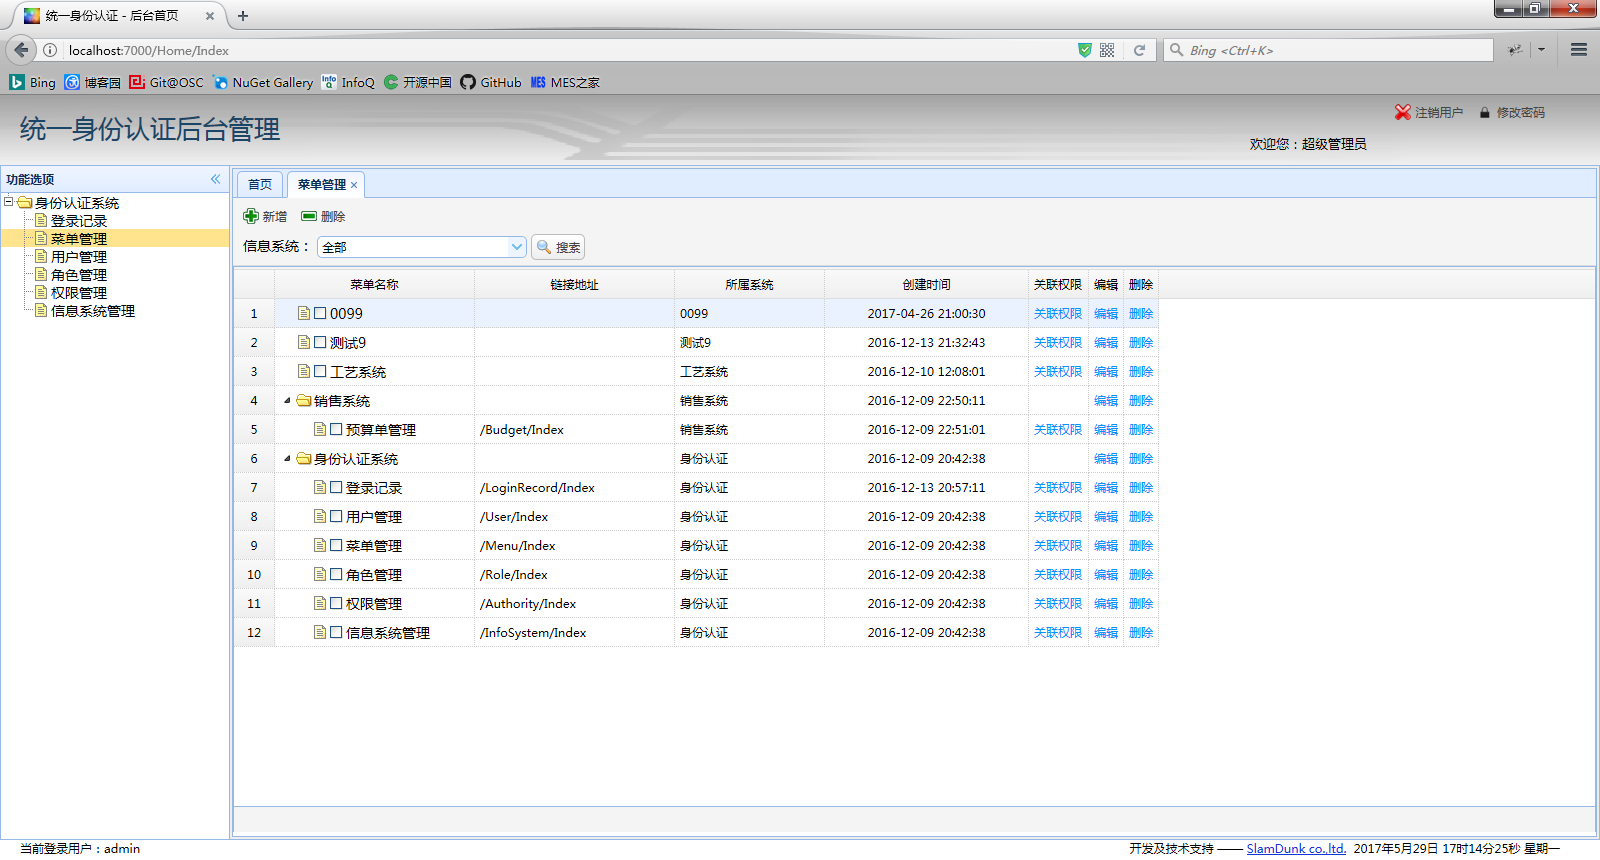Click the document icon of the 0099 row

pos(303,313)
